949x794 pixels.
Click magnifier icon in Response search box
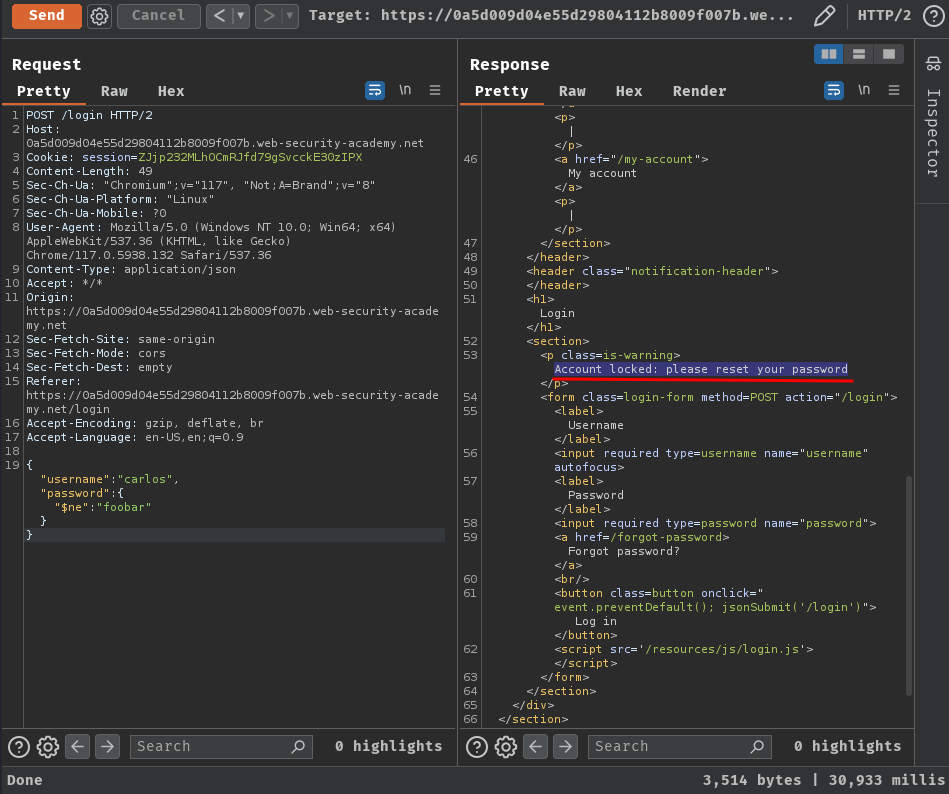point(757,747)
